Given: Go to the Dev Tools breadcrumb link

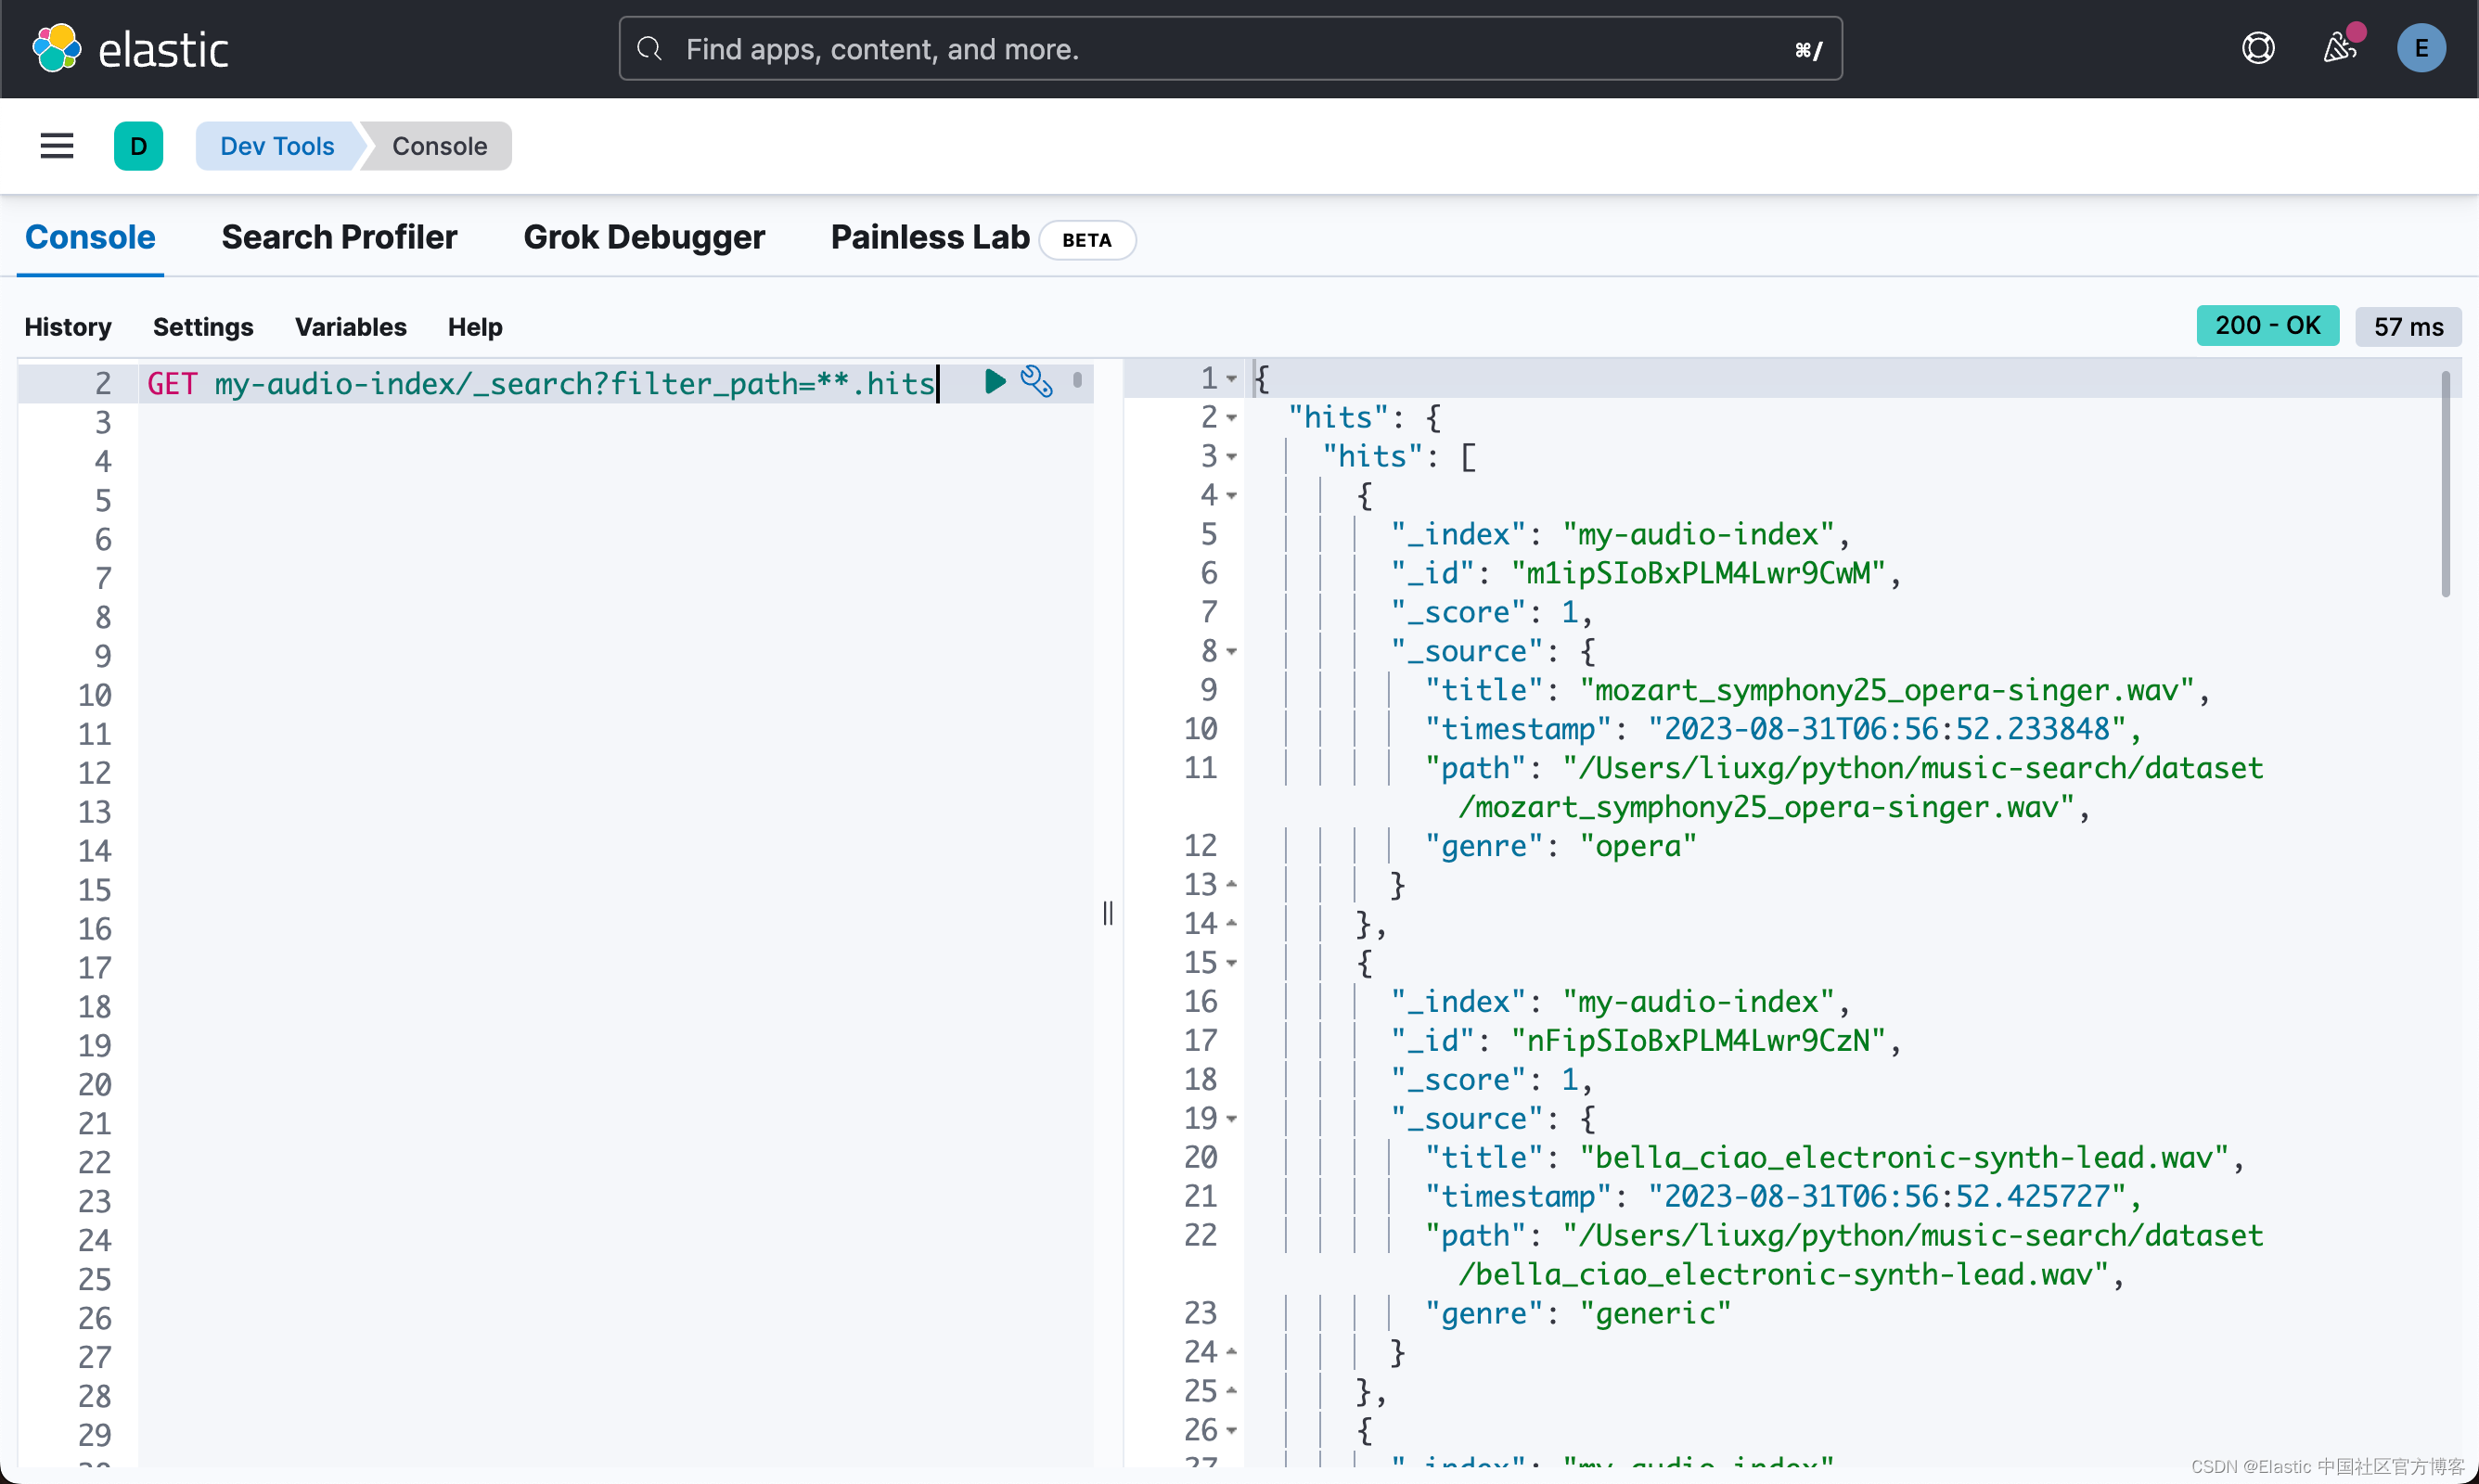Looking at the screenshot, I should point(277,146).
